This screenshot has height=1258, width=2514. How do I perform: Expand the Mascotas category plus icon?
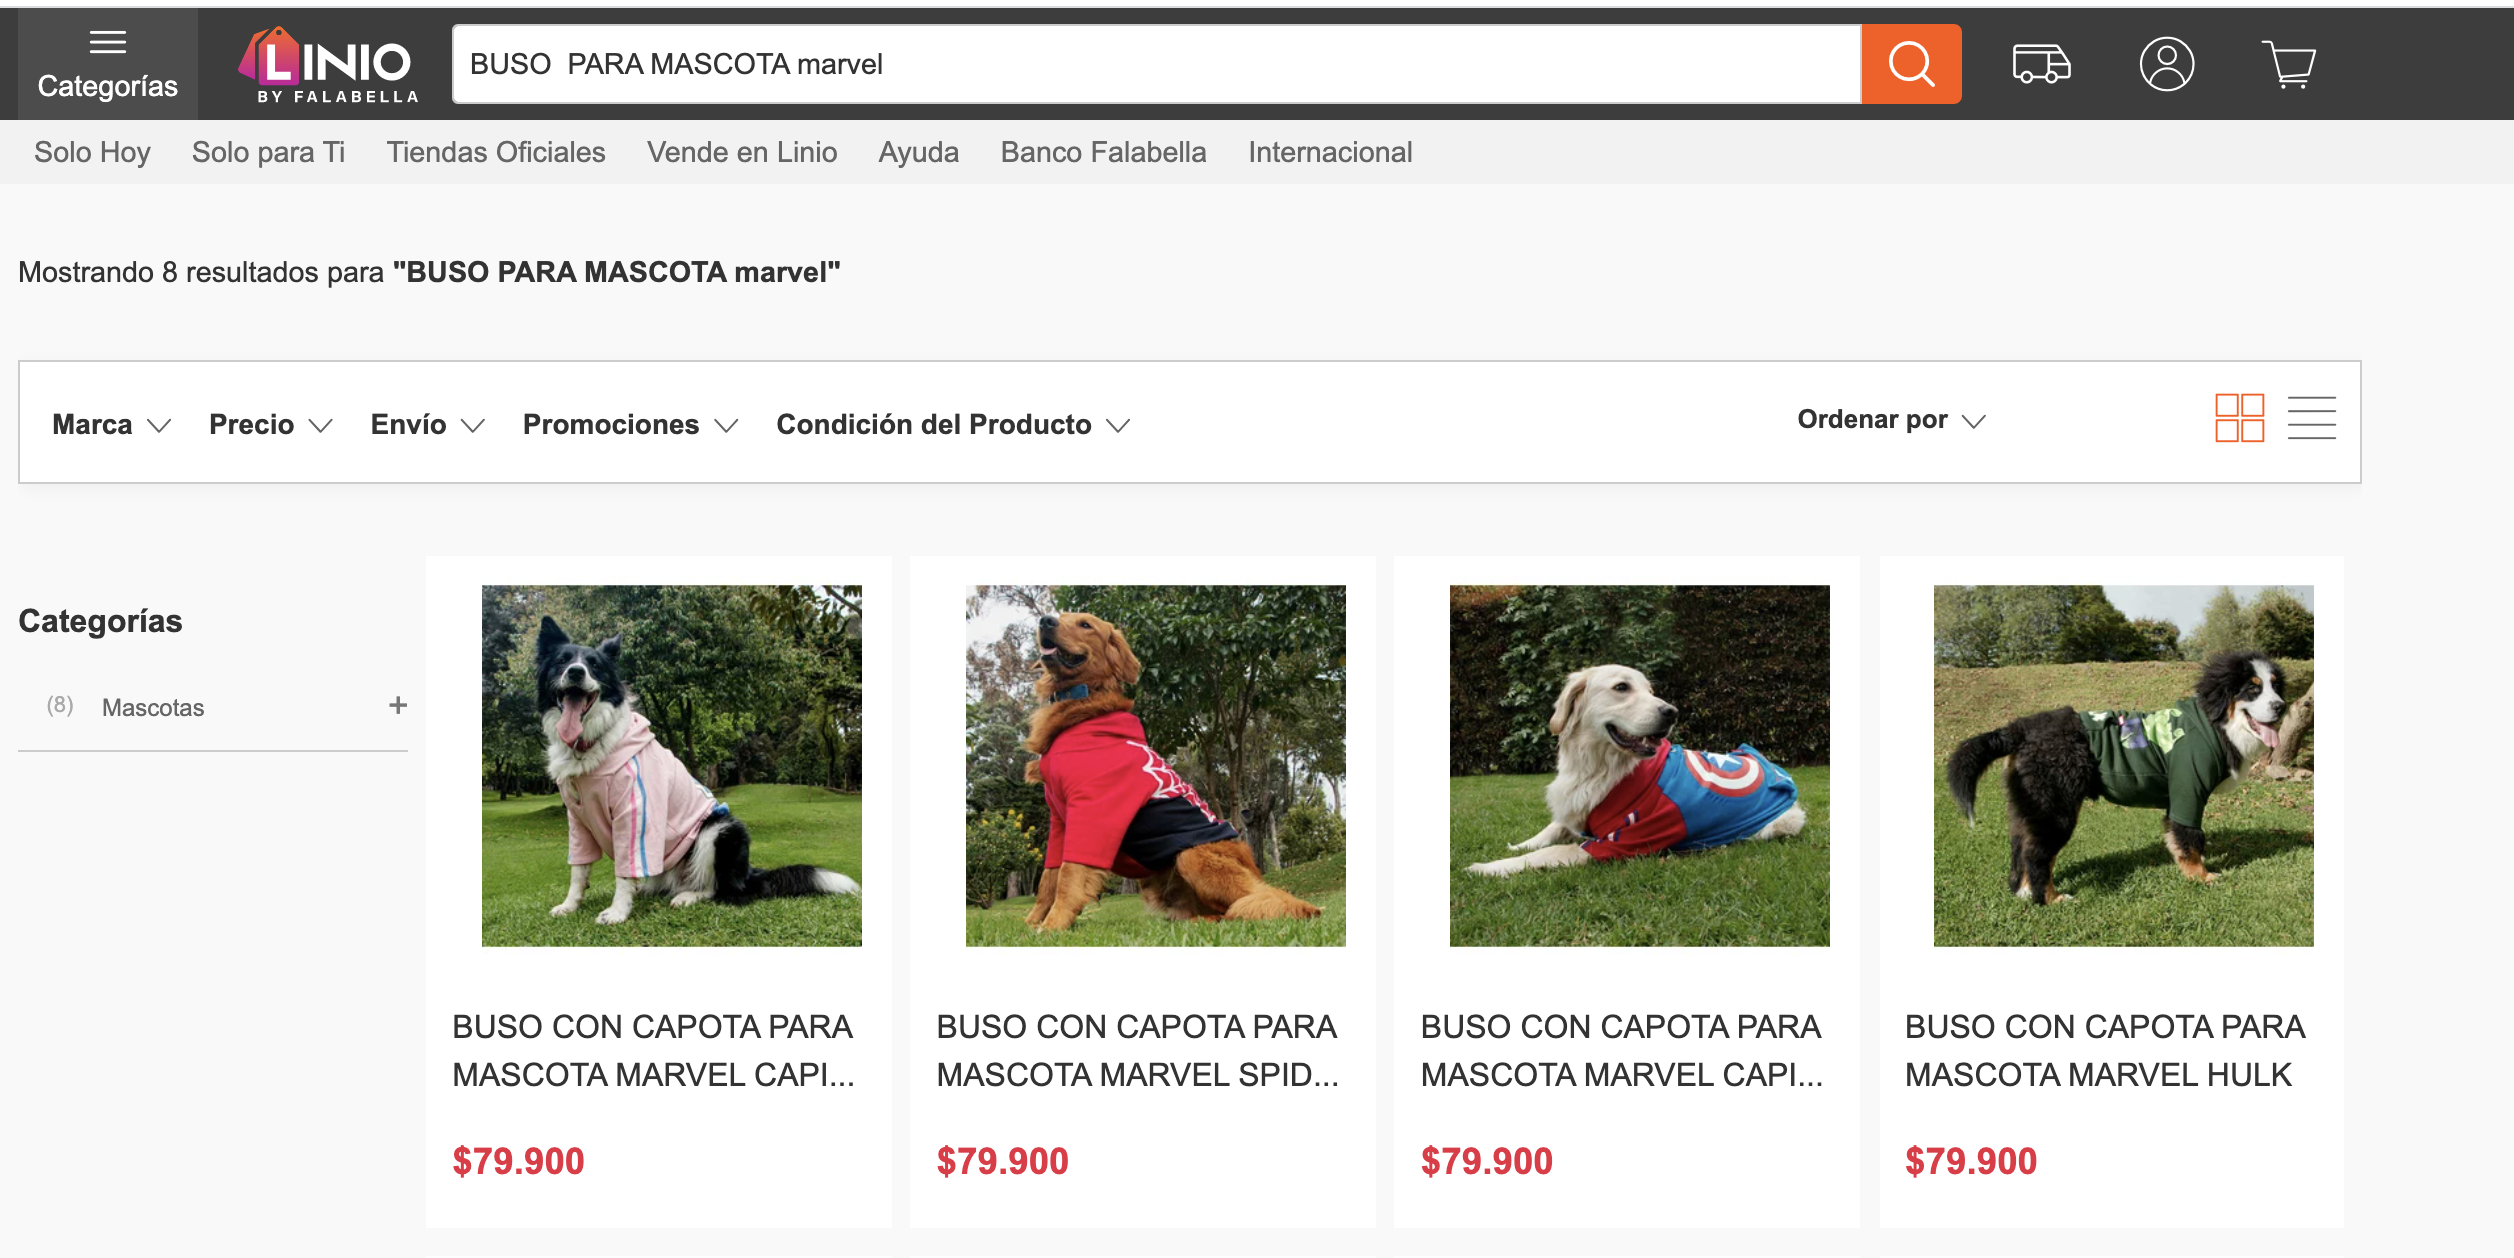point(398,706)
